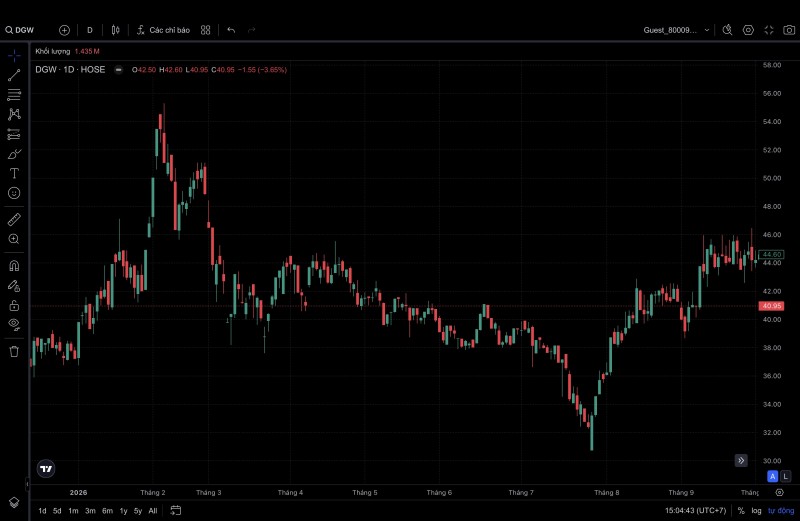
Task: Toggle tự động auto scale
Action: [781, 511]
